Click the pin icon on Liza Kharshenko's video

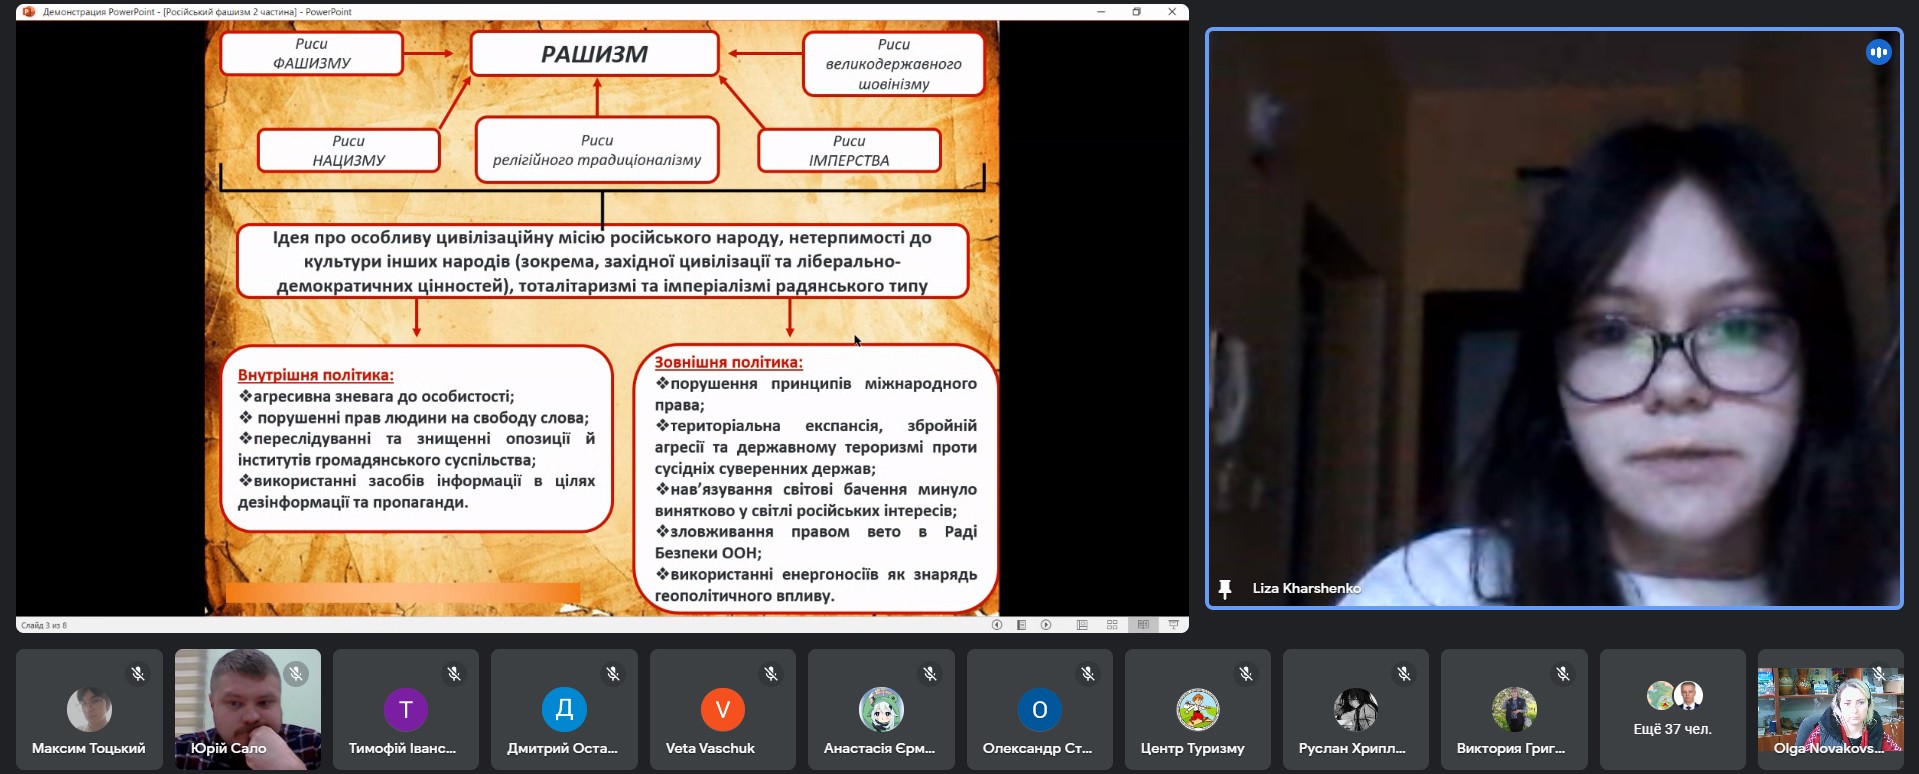pyautogui.click(x=1224, y=589)
